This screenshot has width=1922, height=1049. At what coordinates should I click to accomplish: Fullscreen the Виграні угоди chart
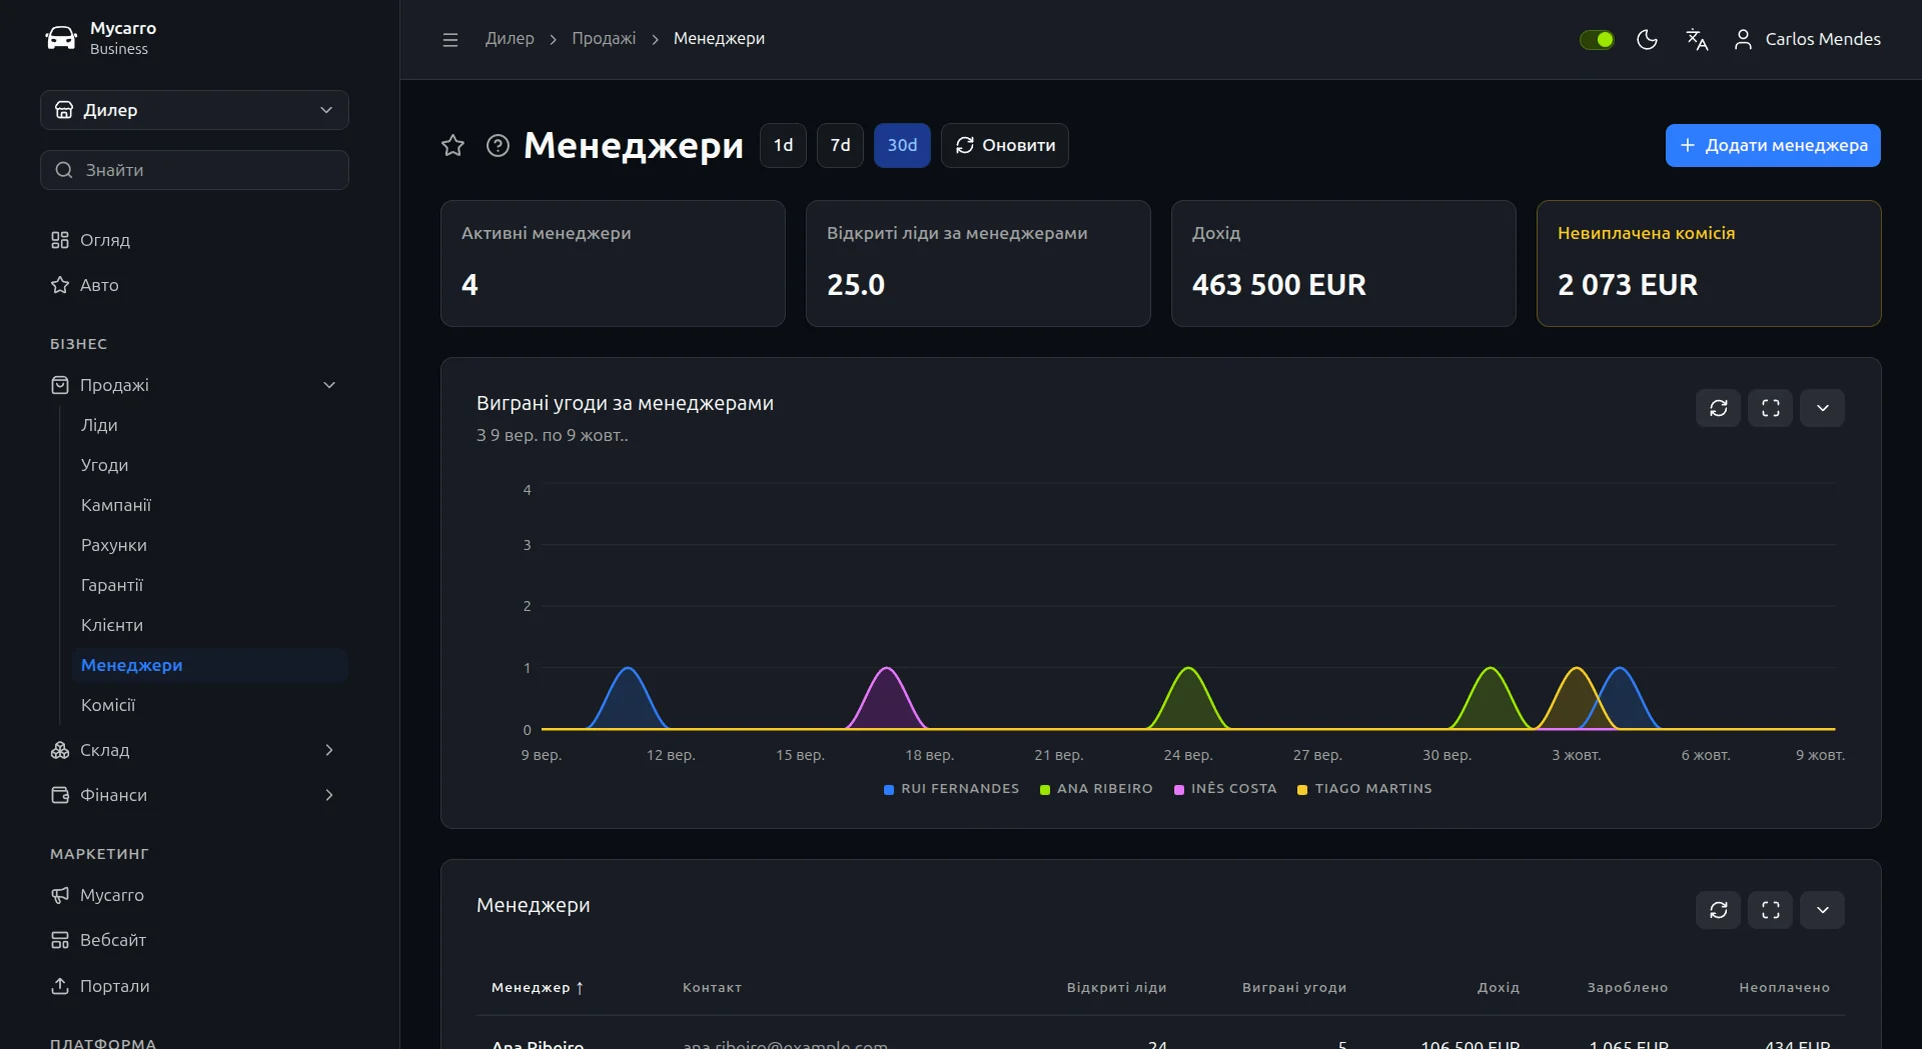tap(1770, 408)
